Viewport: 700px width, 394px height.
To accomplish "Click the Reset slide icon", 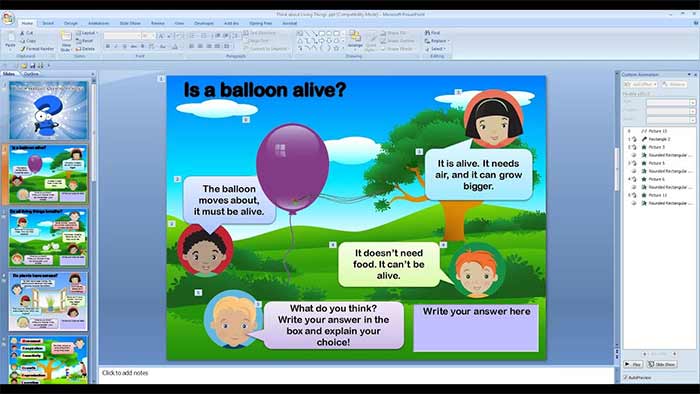I will pos(78,41).
